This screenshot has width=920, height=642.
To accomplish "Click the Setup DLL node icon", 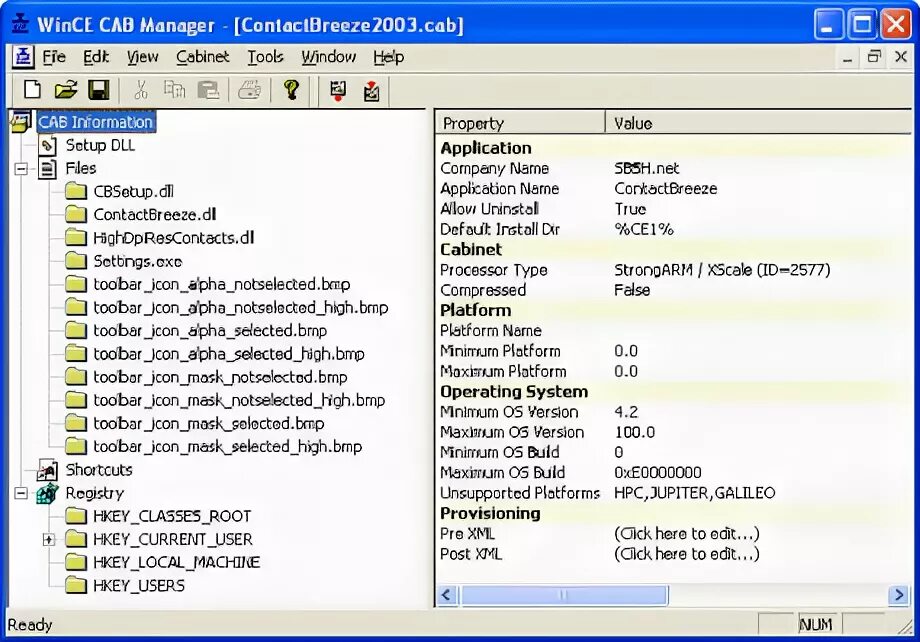I will point(48,145).
